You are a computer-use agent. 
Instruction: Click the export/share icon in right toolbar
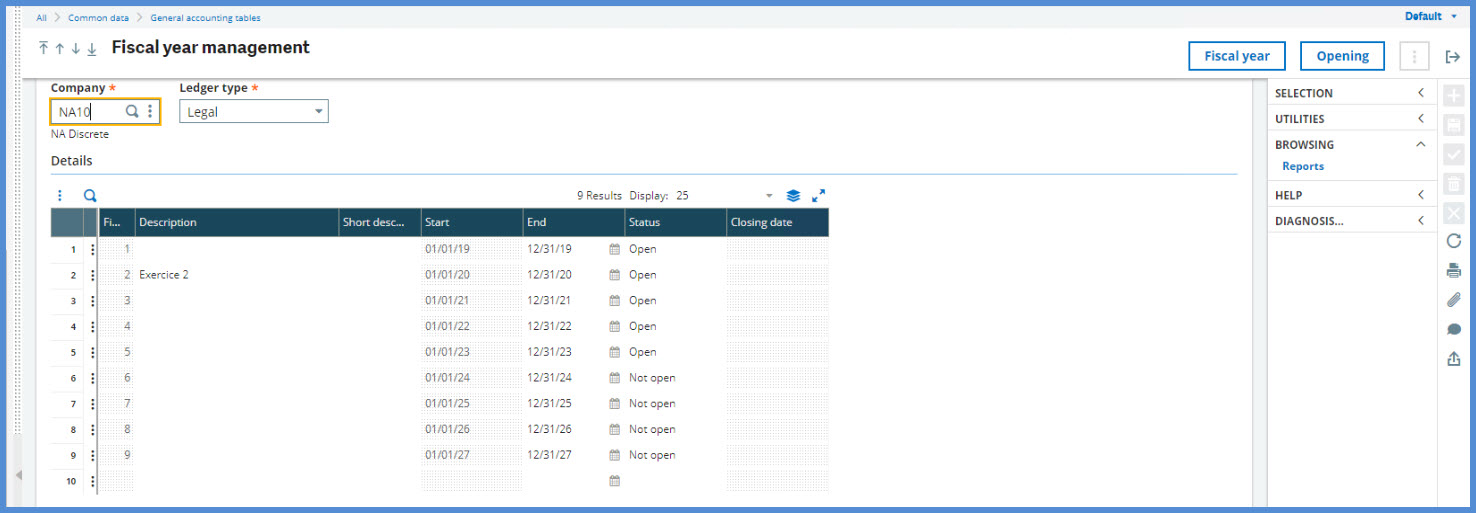point(1453,359)
